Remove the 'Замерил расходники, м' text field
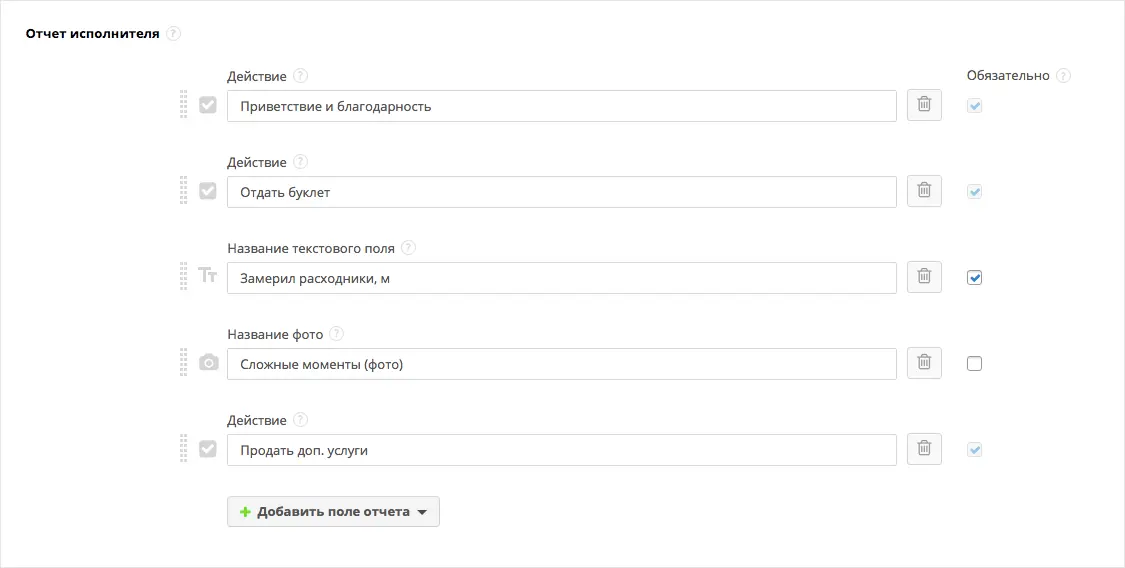The image size is (1125, 568). [924, 278]
